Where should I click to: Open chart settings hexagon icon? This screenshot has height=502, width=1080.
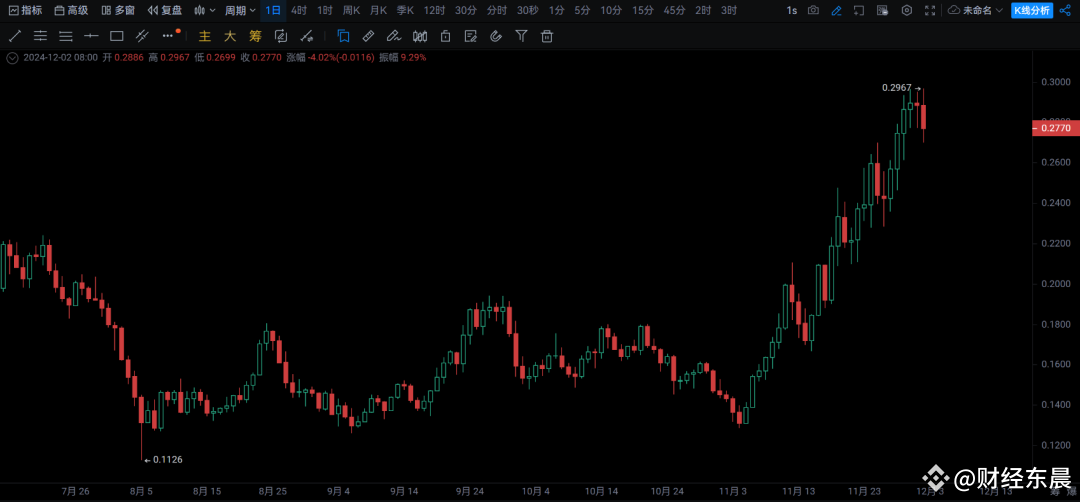pos(907,10)
